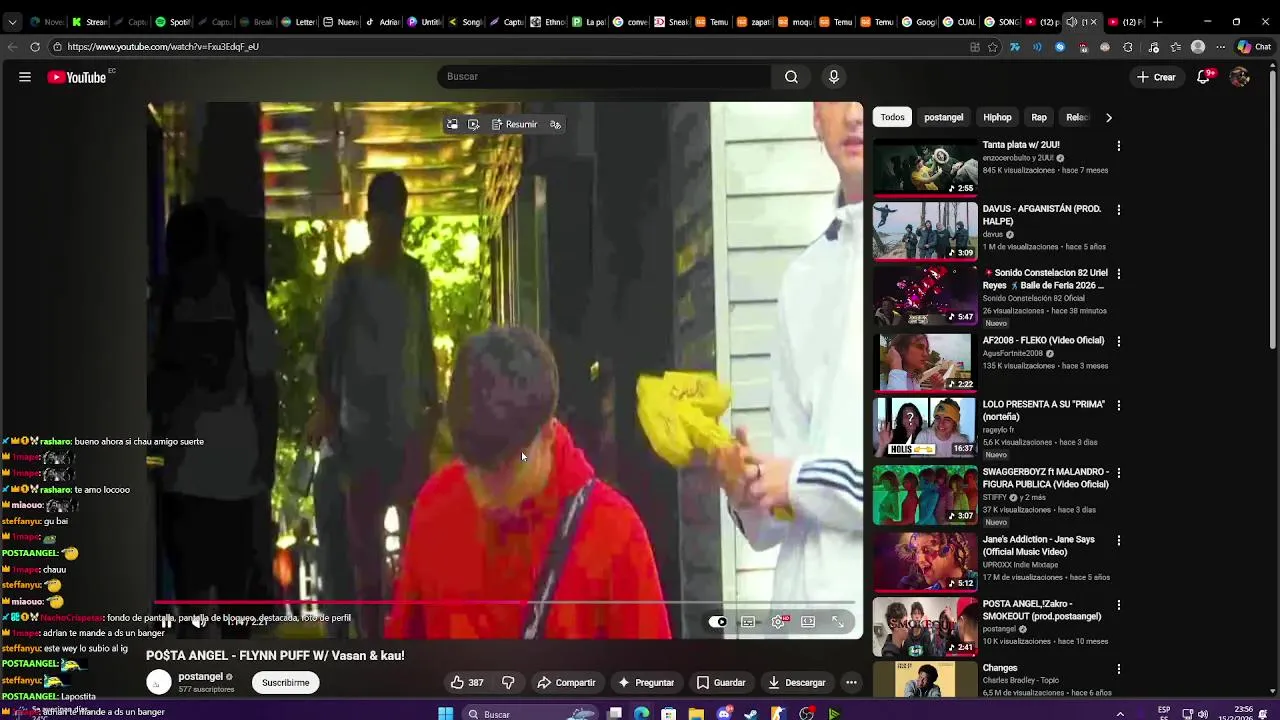This screenshot has width=1280, height=720.
Task: Mute the audio-playing tab speaker icon
Action: pos(1072,22)
